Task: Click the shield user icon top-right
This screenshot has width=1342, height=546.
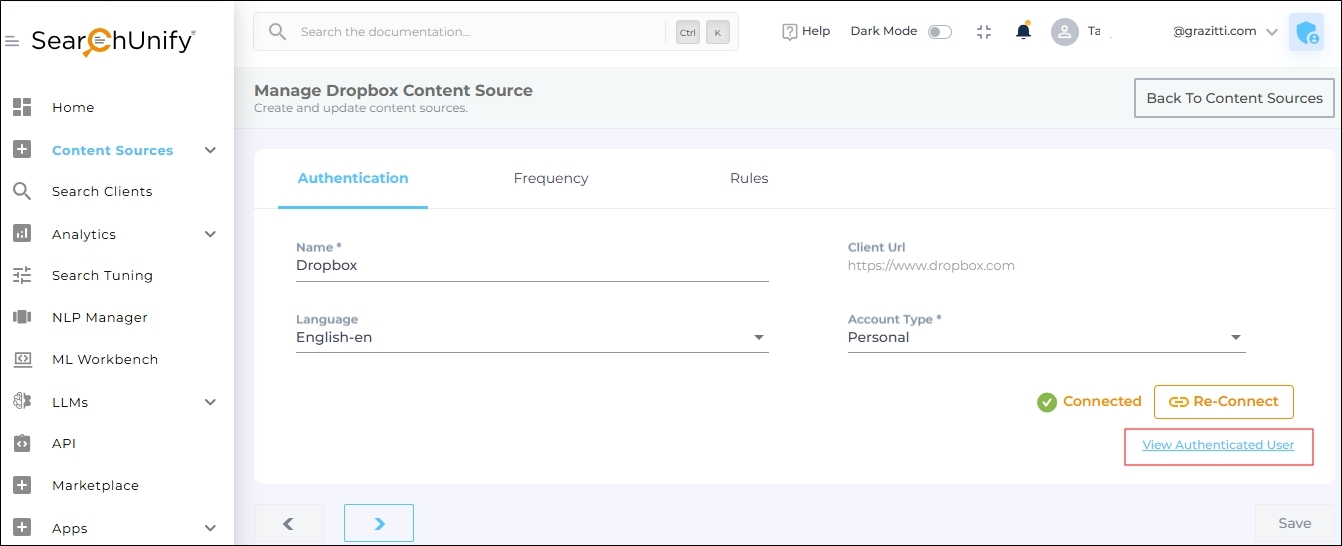Action: pos(1306,32)
